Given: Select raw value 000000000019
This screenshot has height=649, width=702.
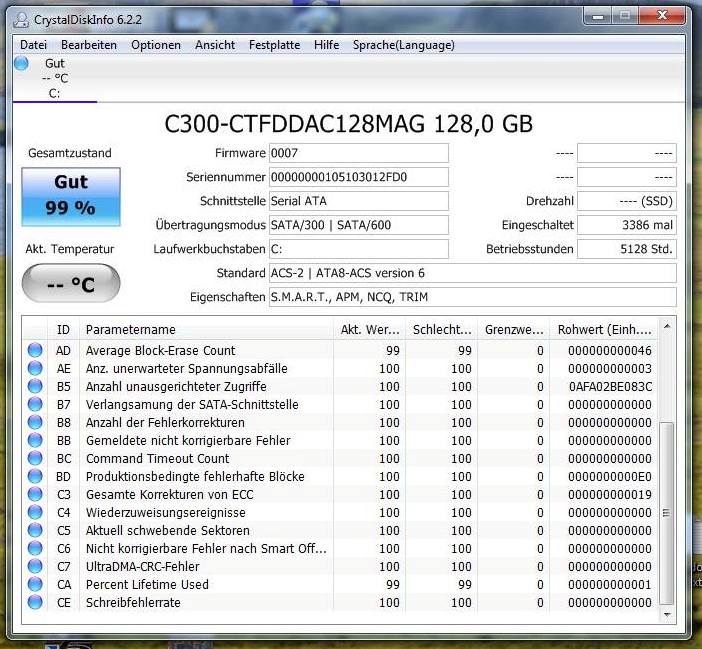Looking at the screenshot, I should (x=610, y=494).
